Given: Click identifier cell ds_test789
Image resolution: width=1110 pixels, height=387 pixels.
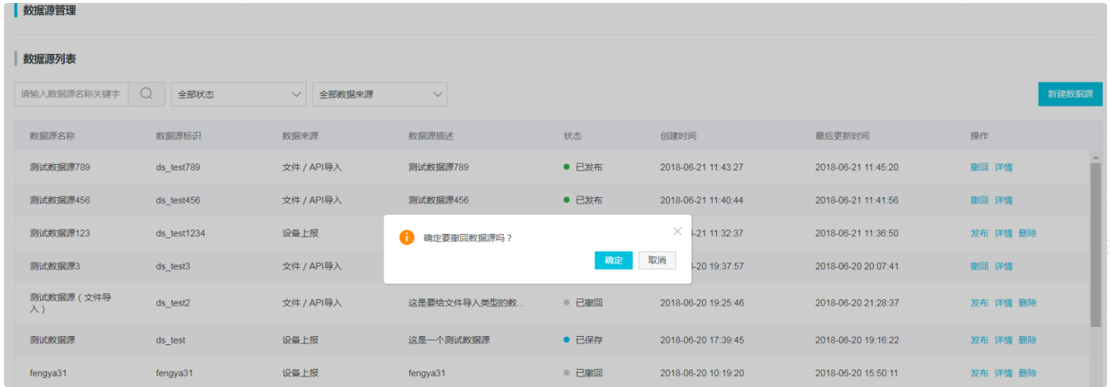Looking at the screenshot, I should 178,168.
